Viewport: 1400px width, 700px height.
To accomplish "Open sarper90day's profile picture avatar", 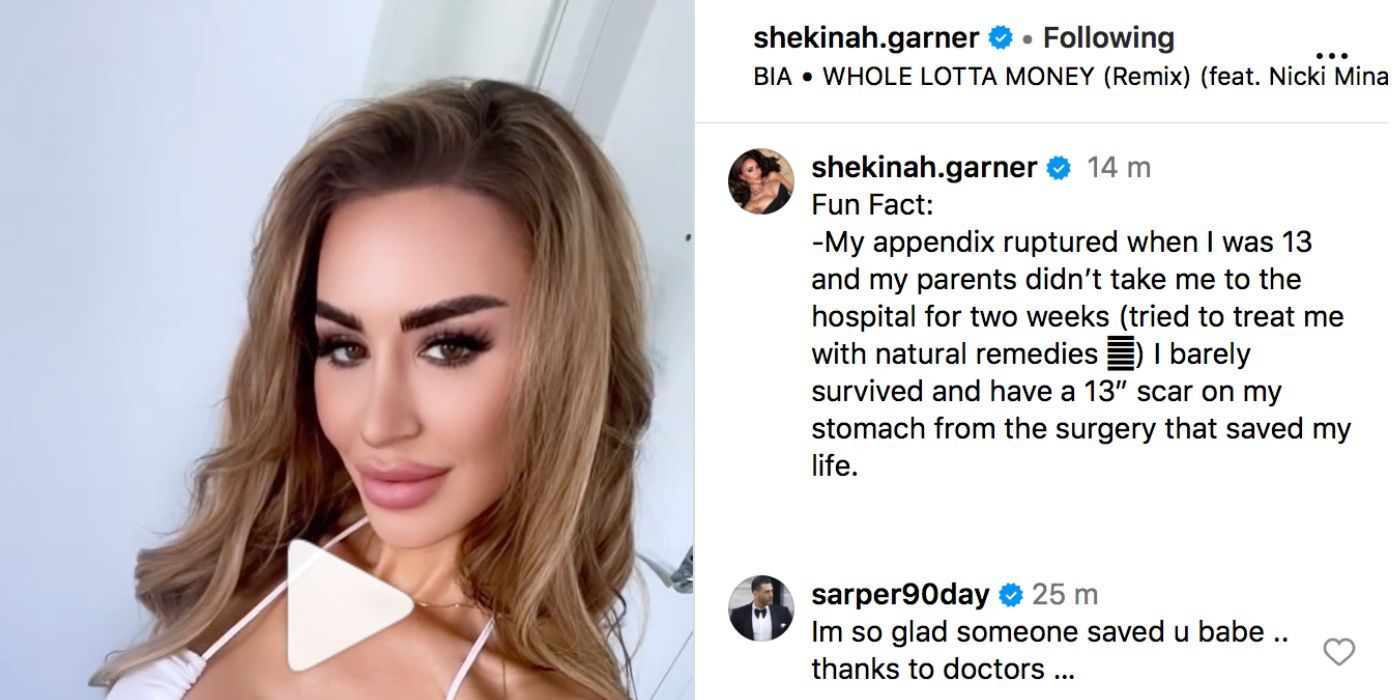I will pyautogui.click(x=761, y=608).
